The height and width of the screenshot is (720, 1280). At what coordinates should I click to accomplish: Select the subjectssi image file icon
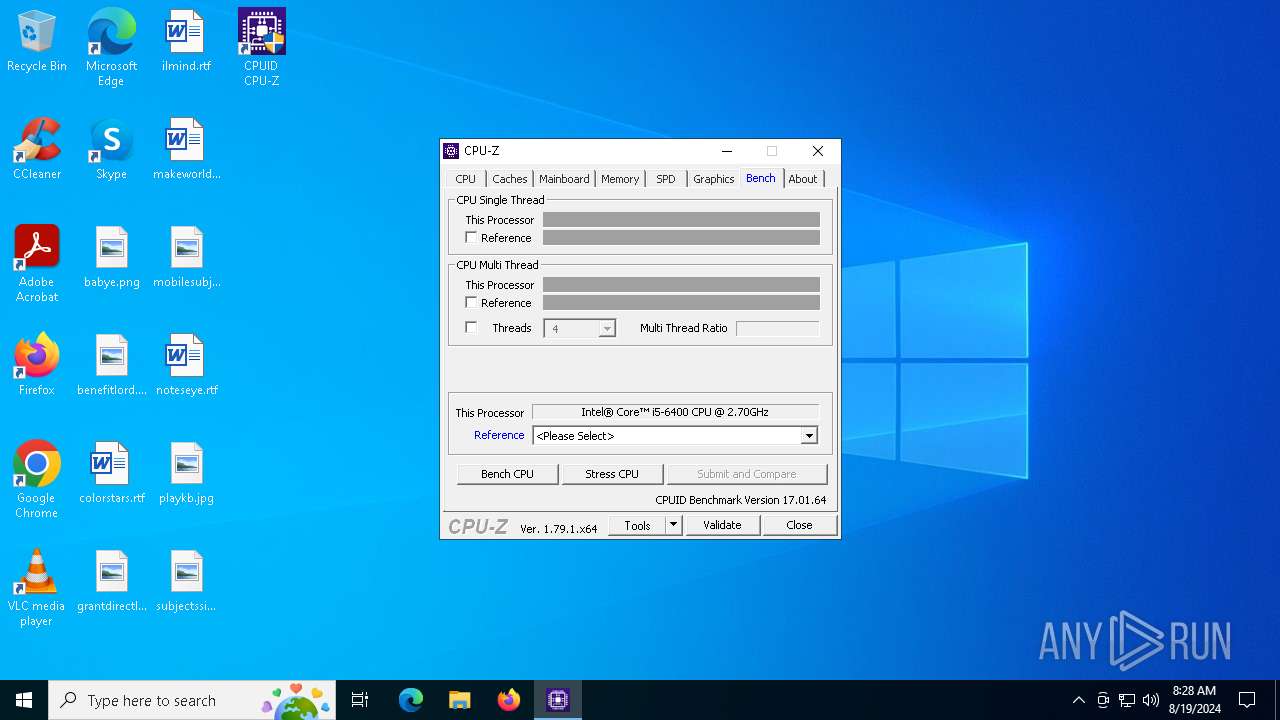click(x=186, y=581)
